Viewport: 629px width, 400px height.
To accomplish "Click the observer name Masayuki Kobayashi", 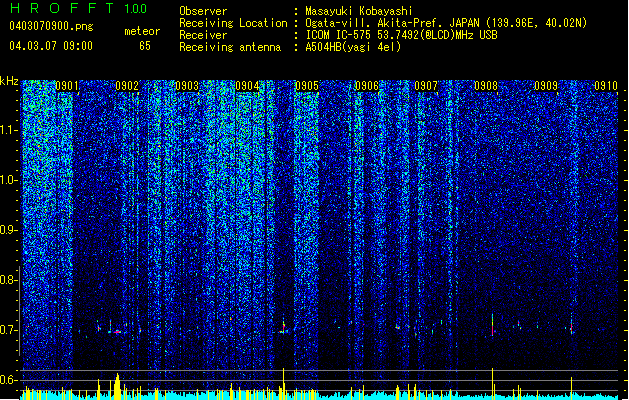I will coord(359,11).
